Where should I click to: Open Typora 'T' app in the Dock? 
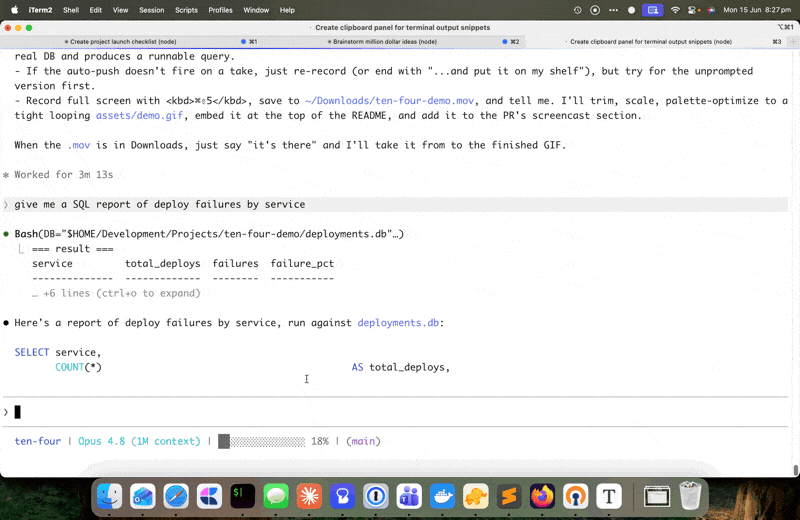609,496
